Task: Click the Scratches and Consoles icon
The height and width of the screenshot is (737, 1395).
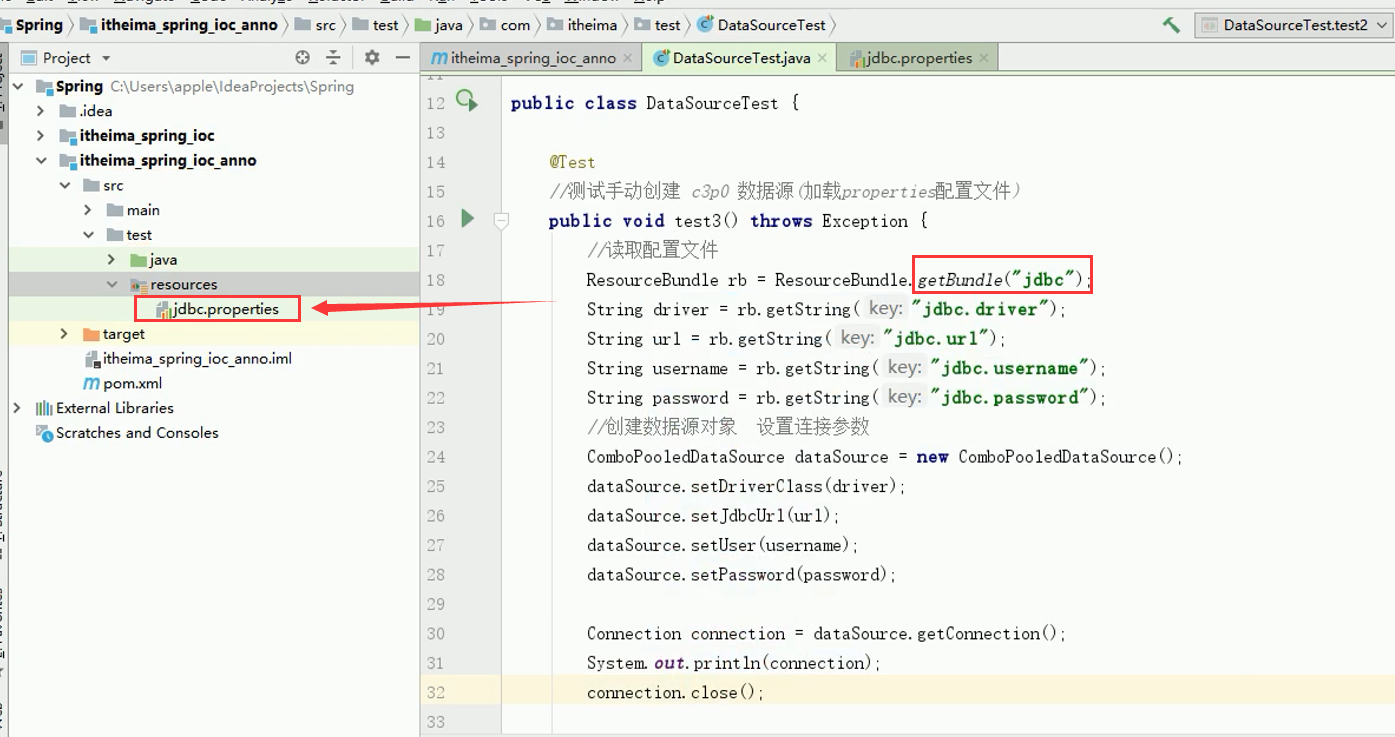Action: coord(44,433)
